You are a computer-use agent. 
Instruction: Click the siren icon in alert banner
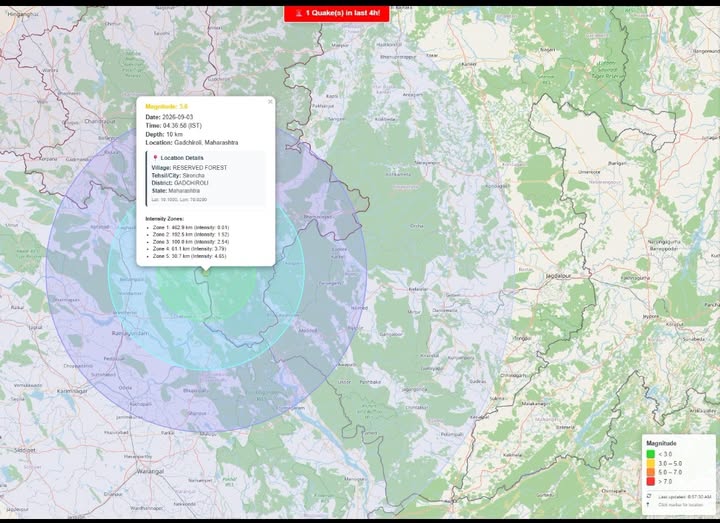click(x=299, y=13)
